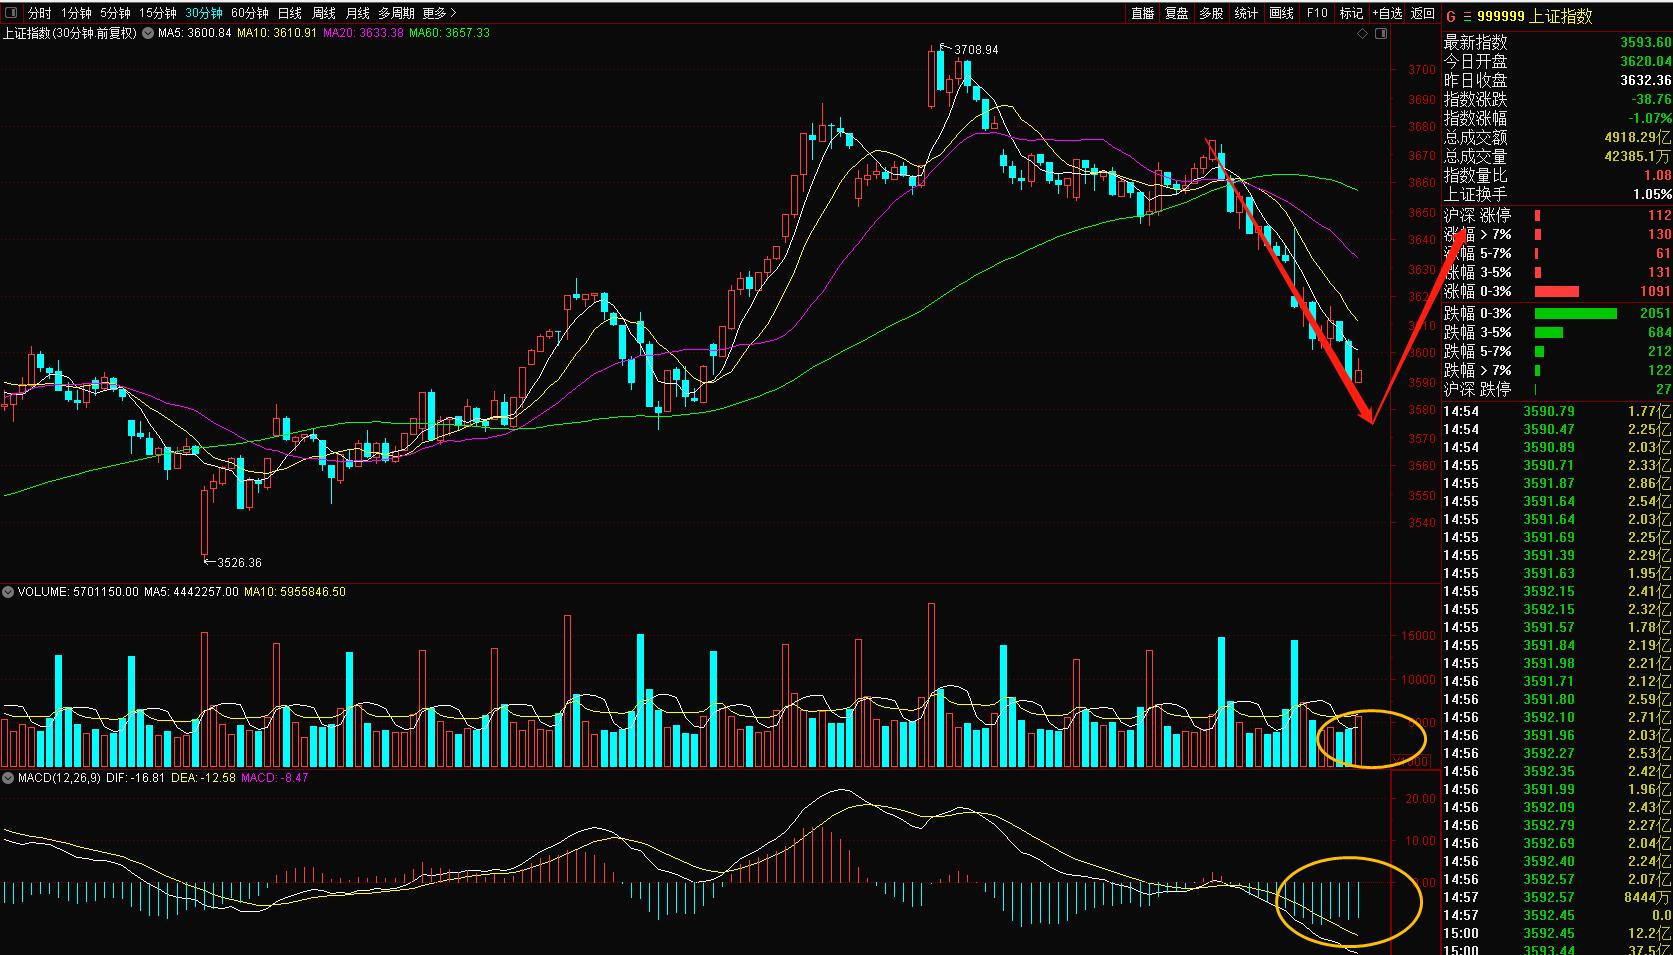Click the 跌幅 3-5% green bar

point(1548,332)
